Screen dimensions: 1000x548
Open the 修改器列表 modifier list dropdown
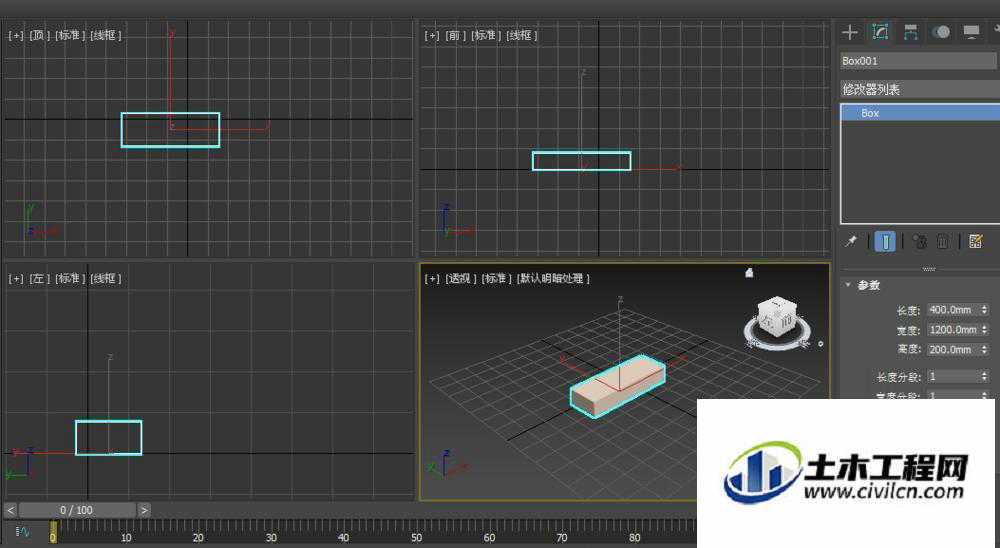(x=920, y=89)
